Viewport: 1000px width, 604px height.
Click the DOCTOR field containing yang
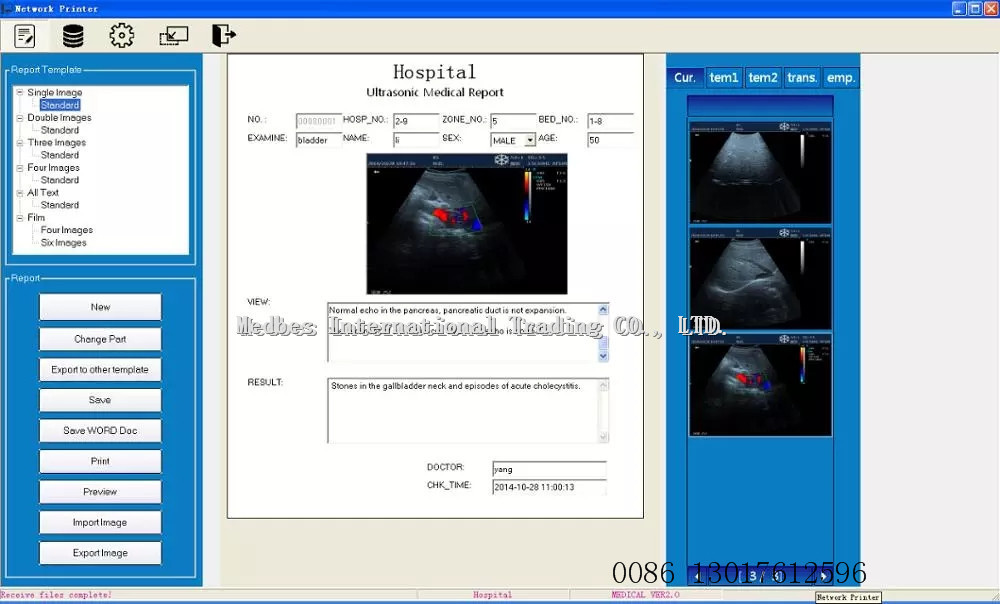click(x=549, y=469)
